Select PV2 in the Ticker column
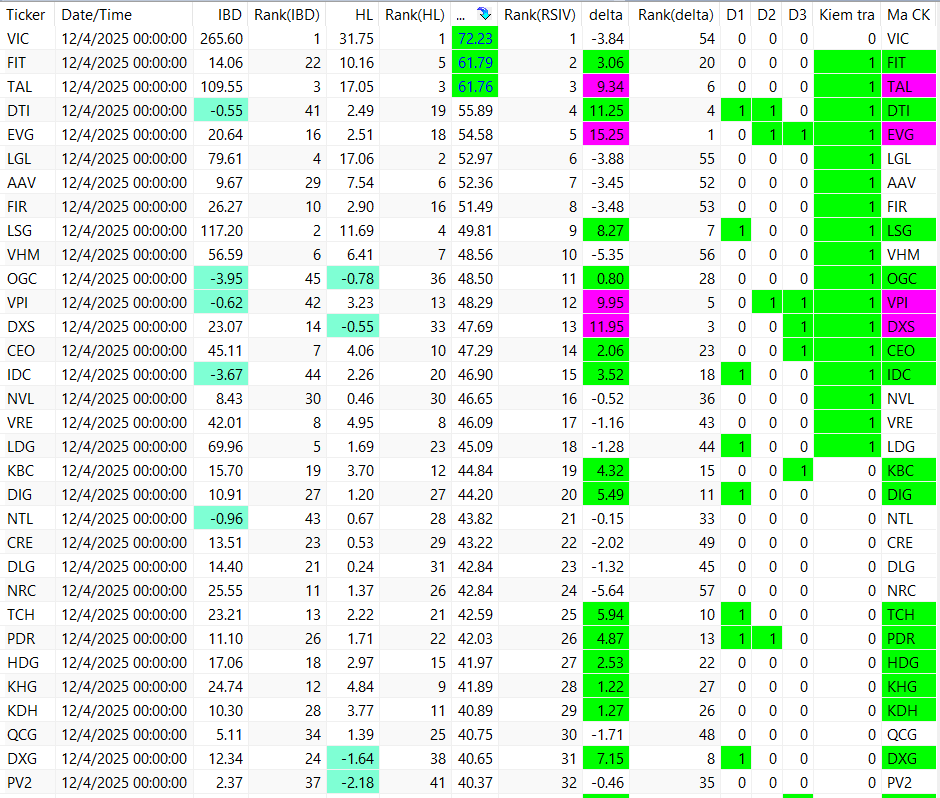 (19, 782)
